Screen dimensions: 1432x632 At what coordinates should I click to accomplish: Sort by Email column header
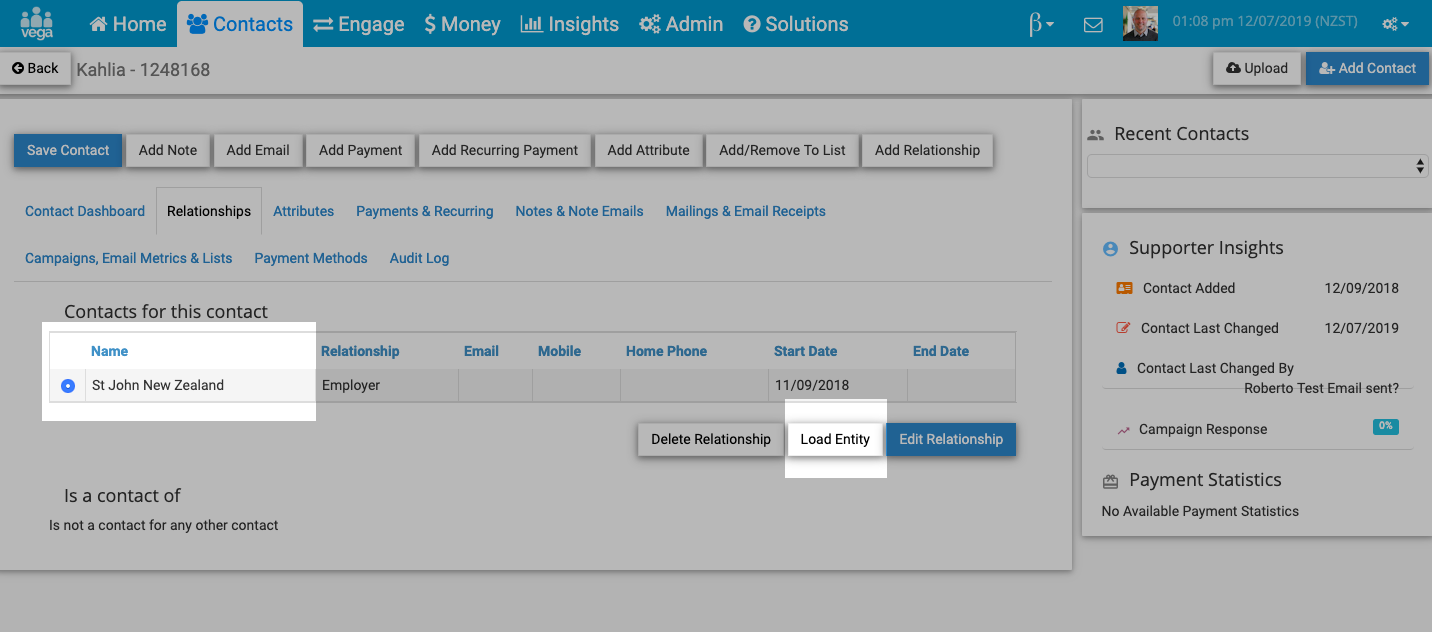[x=481, y=351]
